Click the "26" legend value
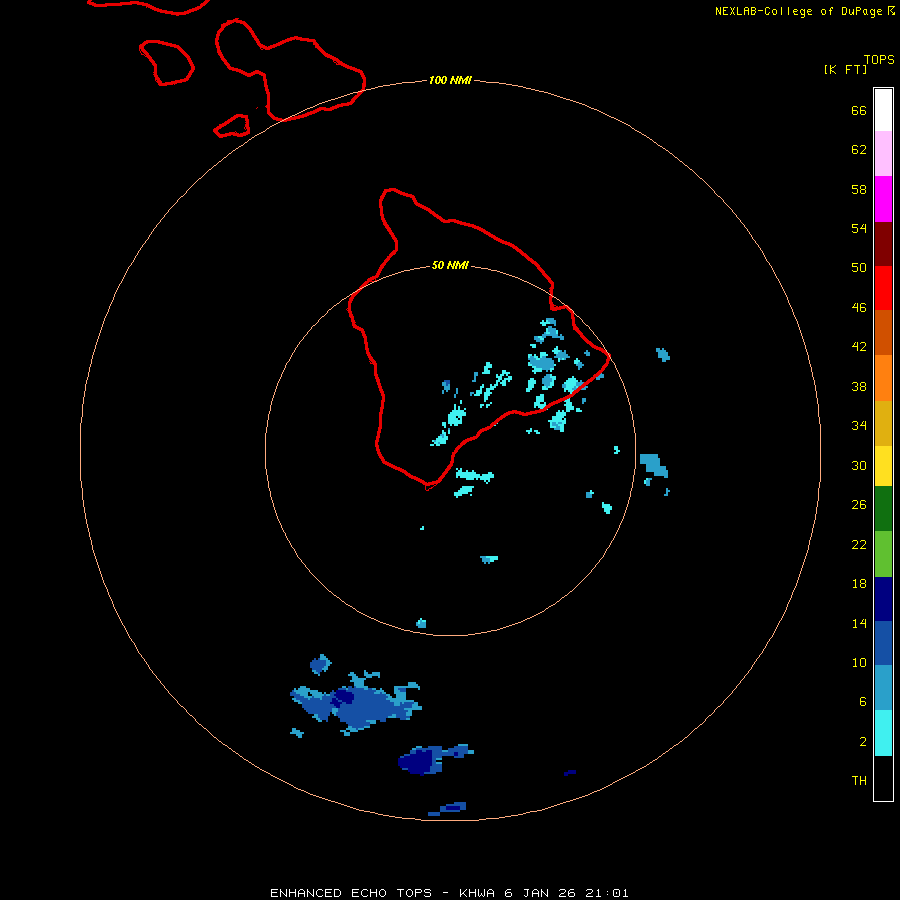The image size is (900, 900). (859, 505)
